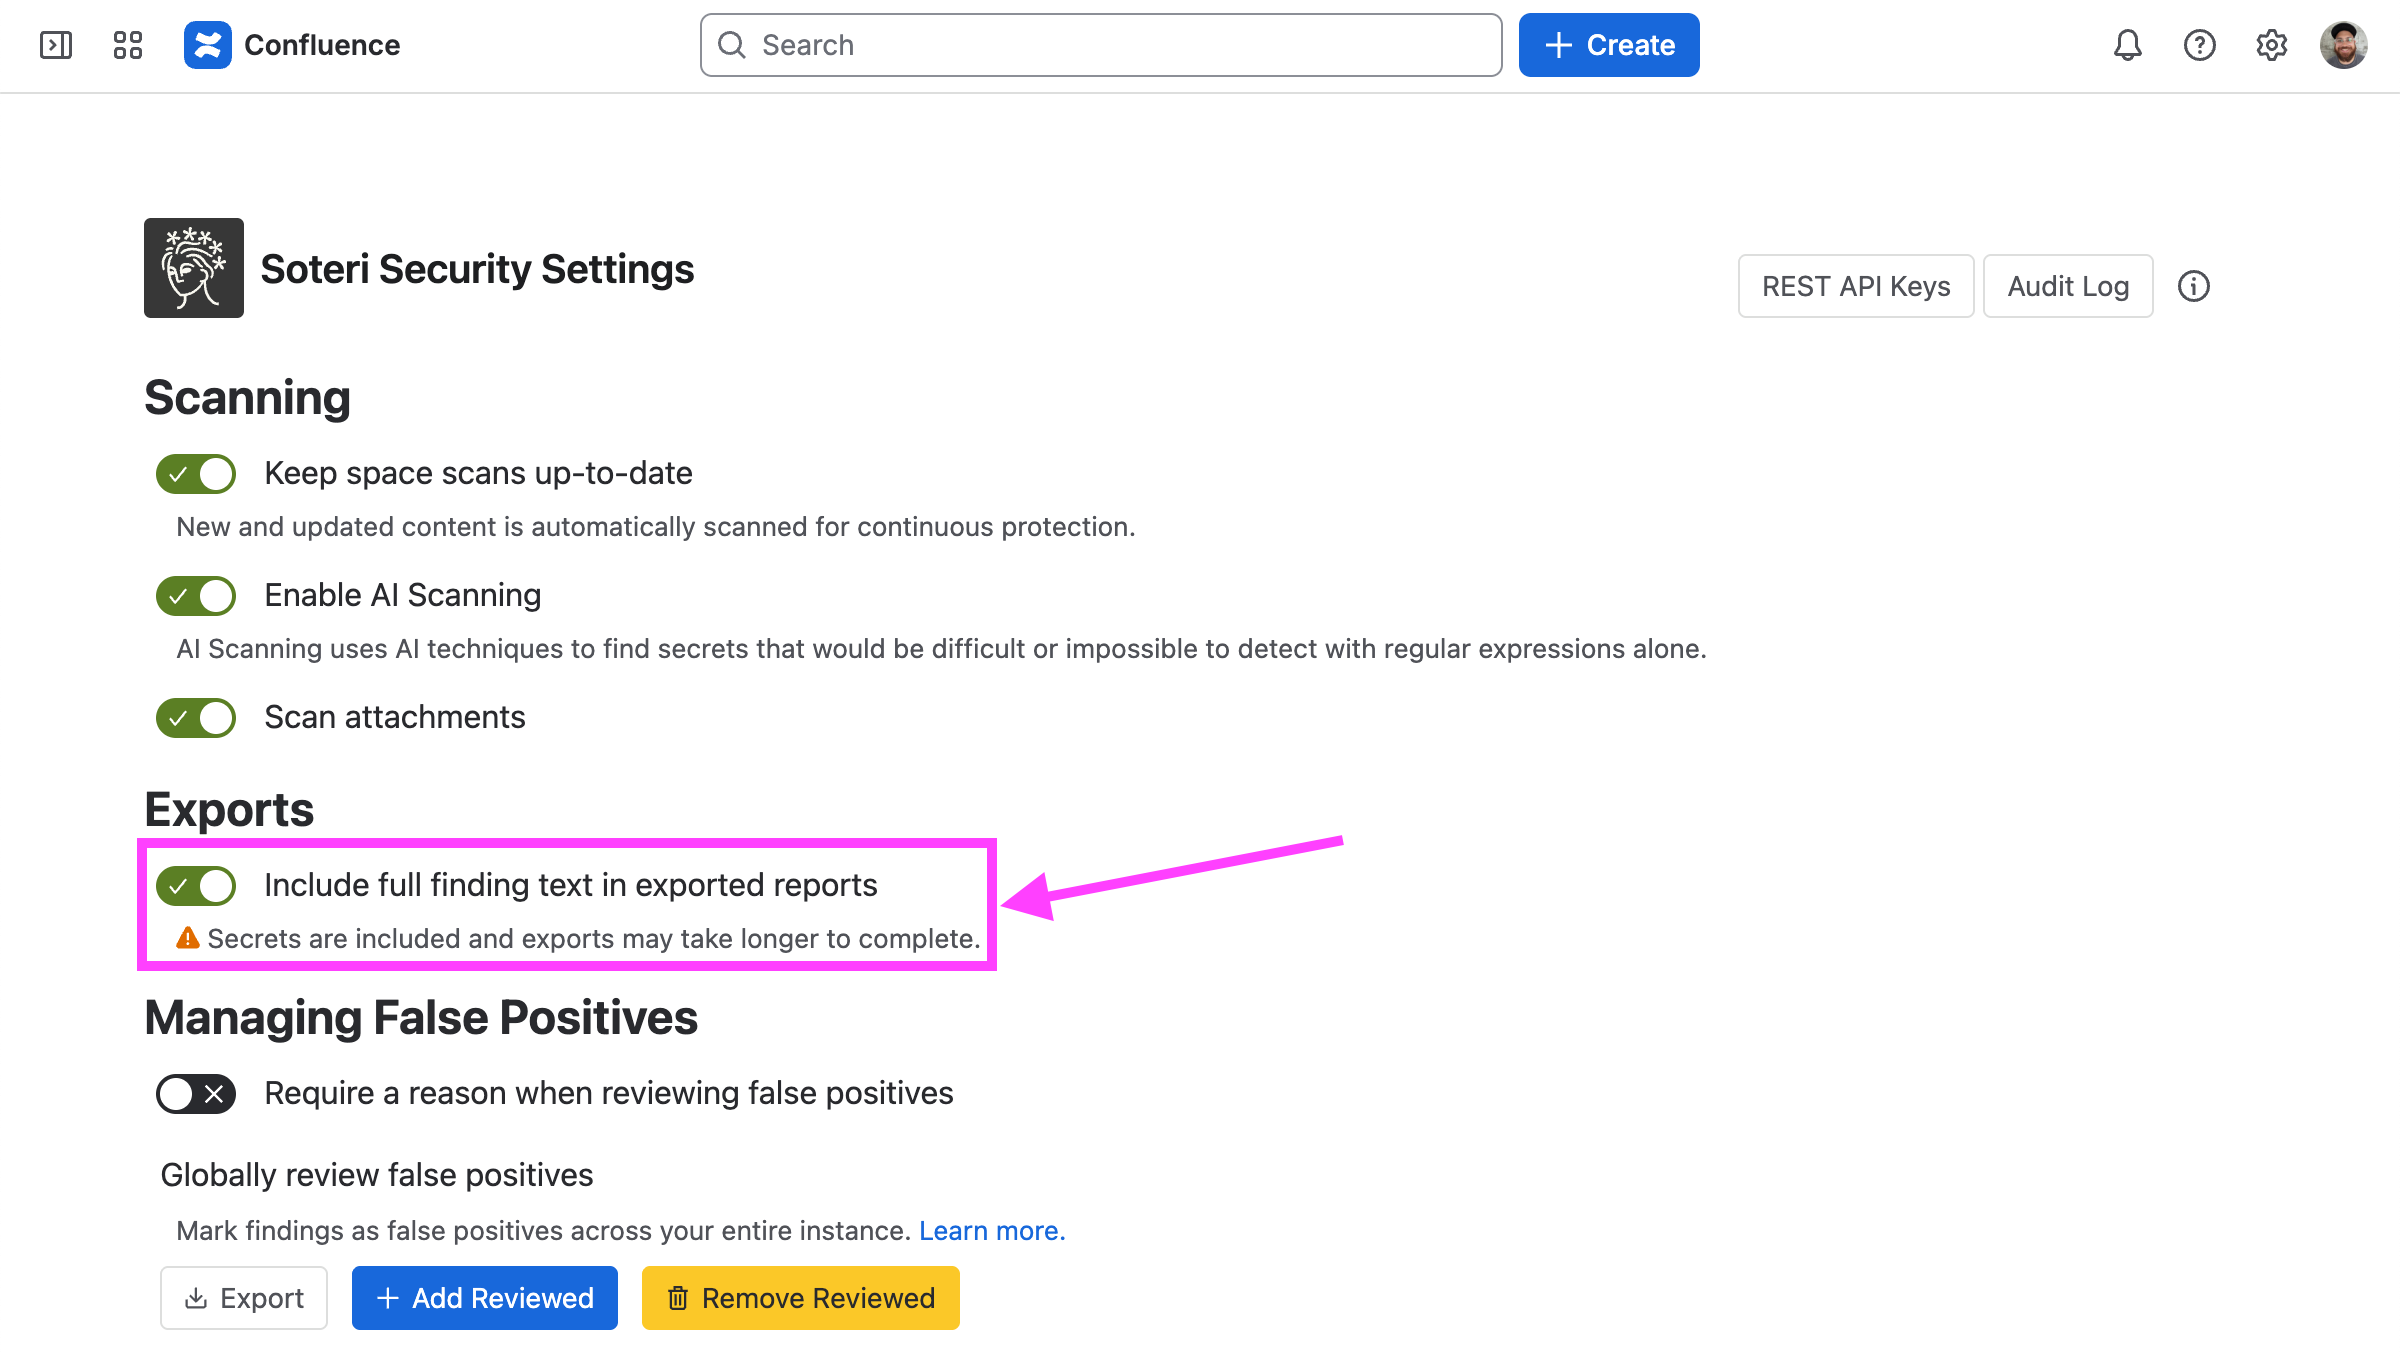This screenshot has width=2400, height=1356.
Task: Click the Soteri Security logo image
Action: [194, 268]
